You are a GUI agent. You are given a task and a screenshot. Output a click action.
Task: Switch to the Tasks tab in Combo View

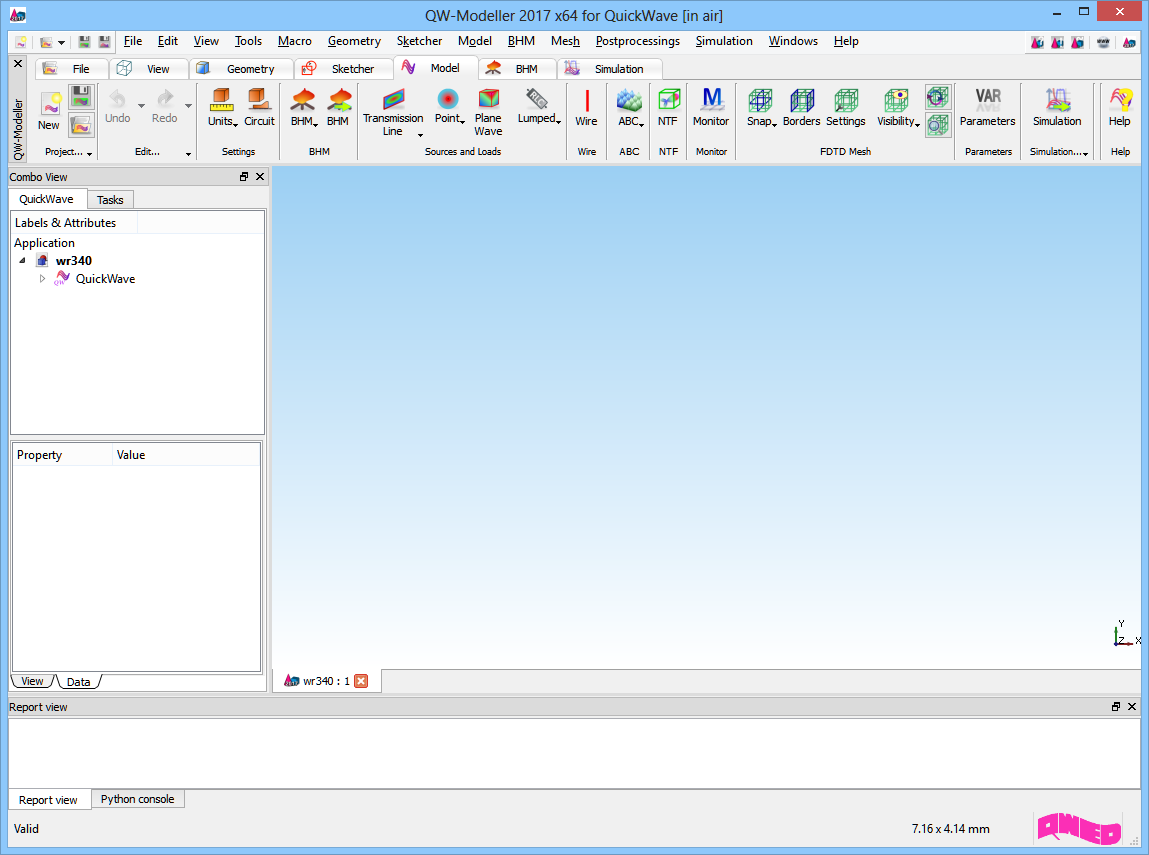pyautogui.click(x=110, y=200)
